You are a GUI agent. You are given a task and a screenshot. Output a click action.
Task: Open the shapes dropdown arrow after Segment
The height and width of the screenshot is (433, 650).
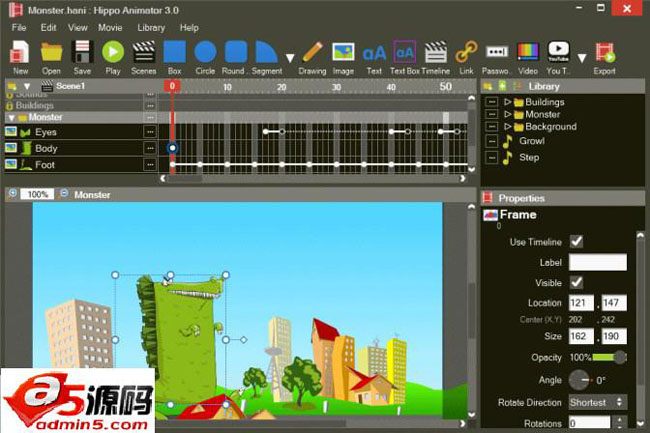click(290, 58)
